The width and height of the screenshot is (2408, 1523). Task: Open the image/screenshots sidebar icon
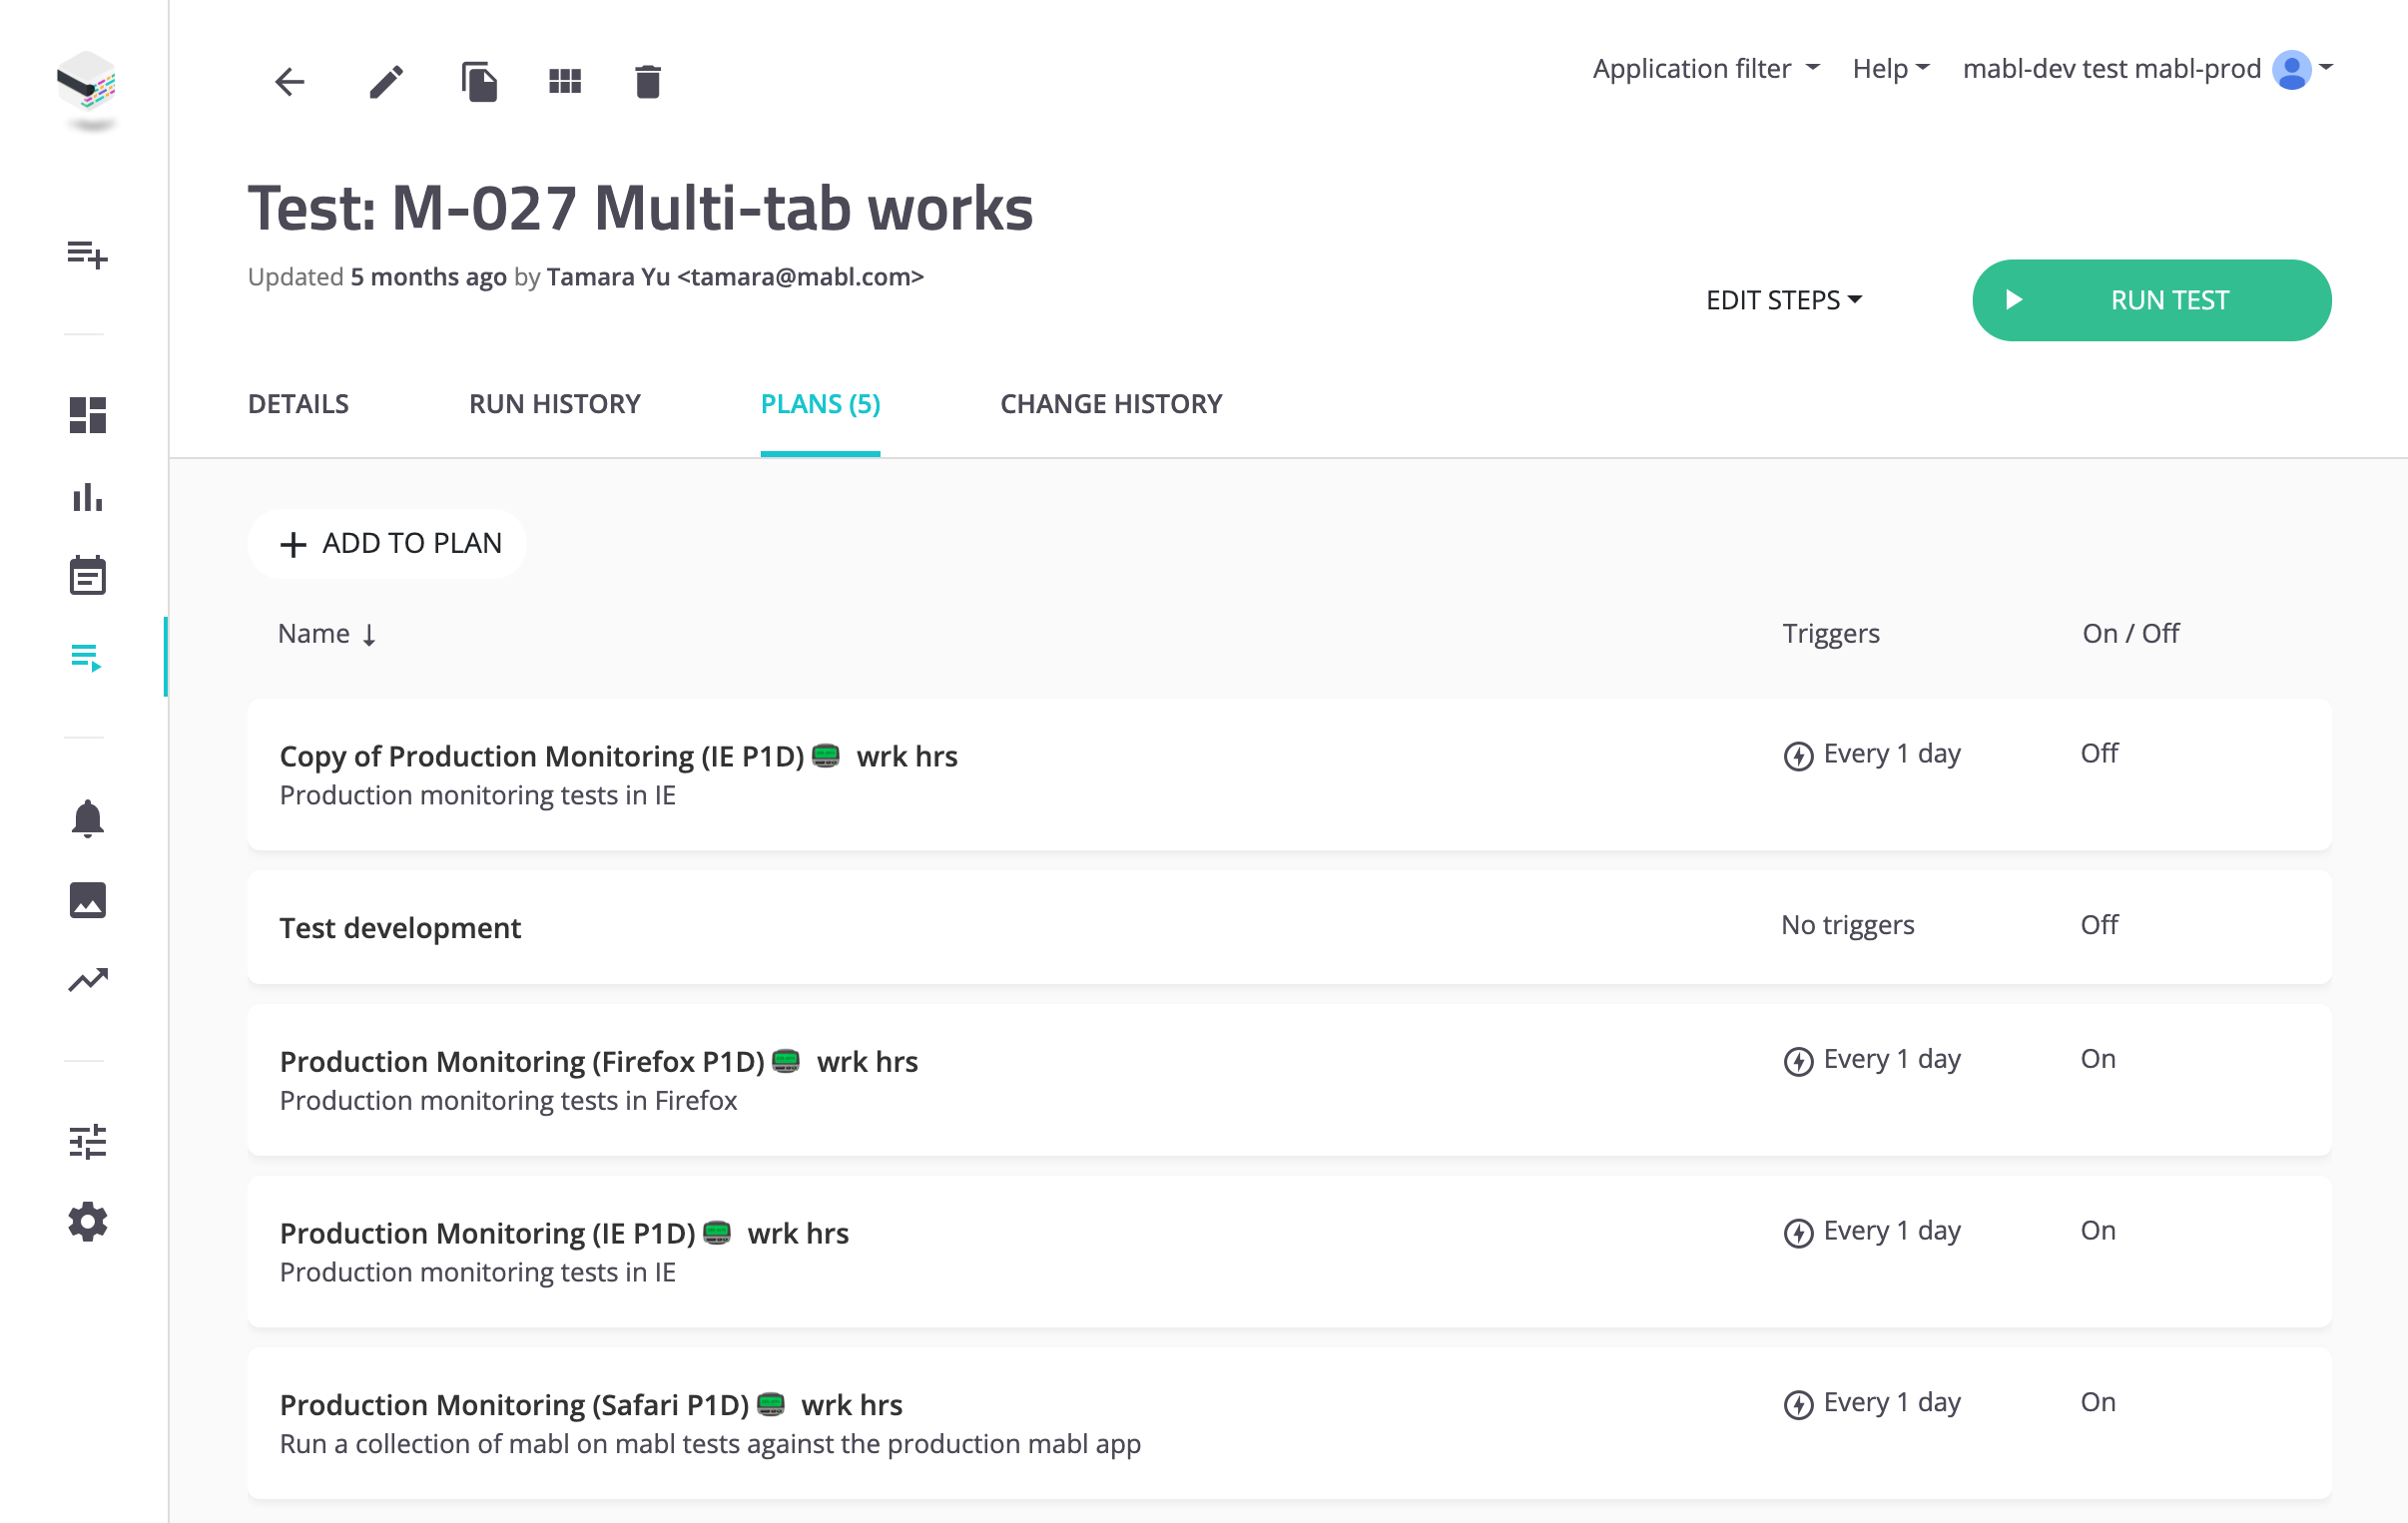[x=87, y=899]
